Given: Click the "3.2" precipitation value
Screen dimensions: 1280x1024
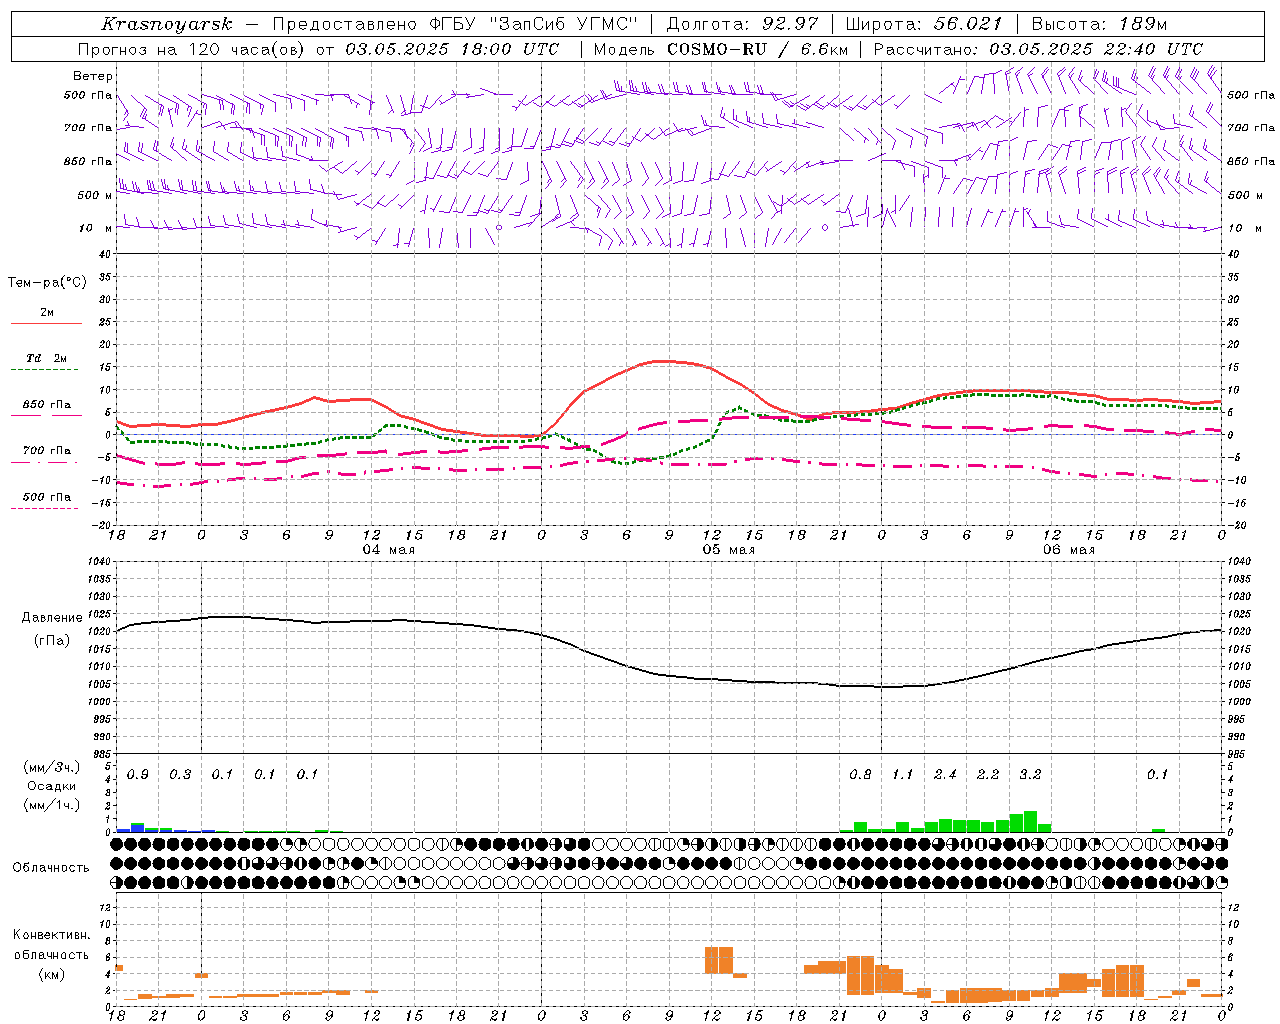Looking at the screenshot, I should [x=1030, y=775].
